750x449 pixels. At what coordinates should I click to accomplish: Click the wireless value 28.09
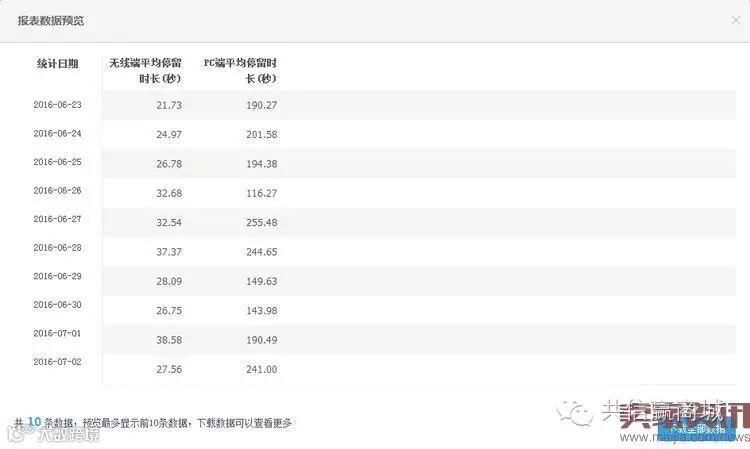(169, 281)
